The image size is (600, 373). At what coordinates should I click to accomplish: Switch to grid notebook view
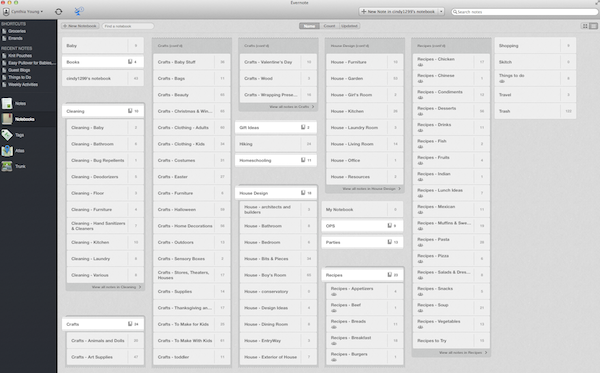585,26
